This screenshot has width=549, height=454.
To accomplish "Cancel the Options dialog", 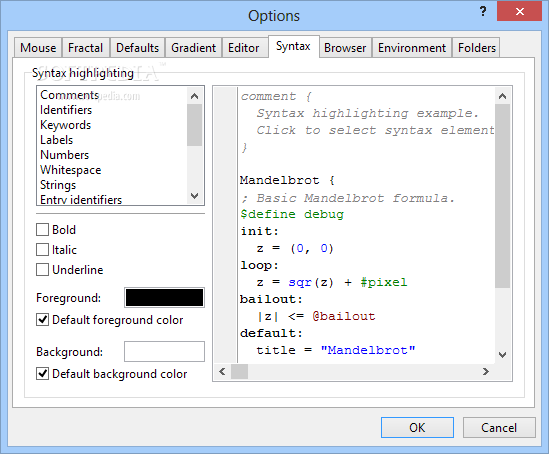I will click(x=499, y=427).
